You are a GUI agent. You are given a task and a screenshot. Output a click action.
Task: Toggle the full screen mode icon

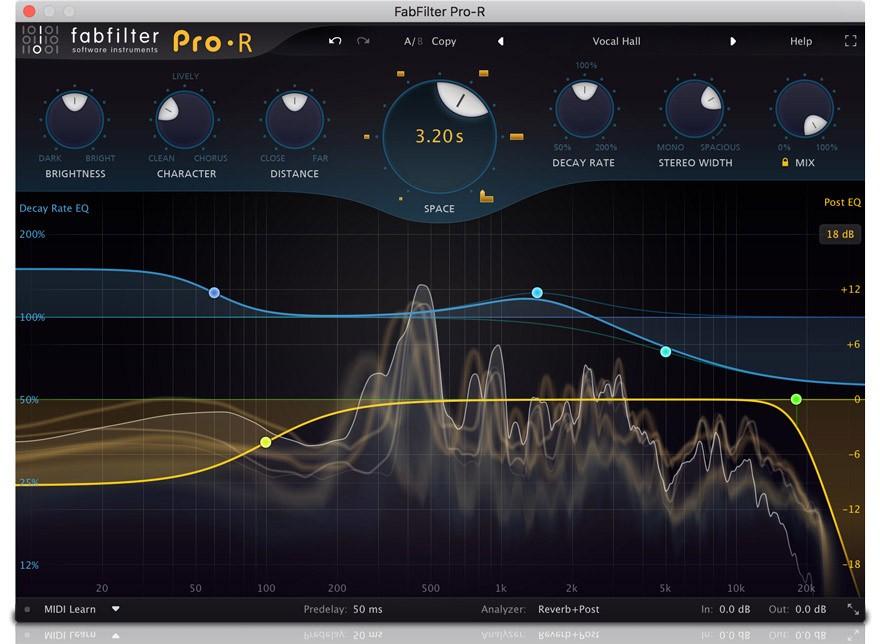coord(850,41)
